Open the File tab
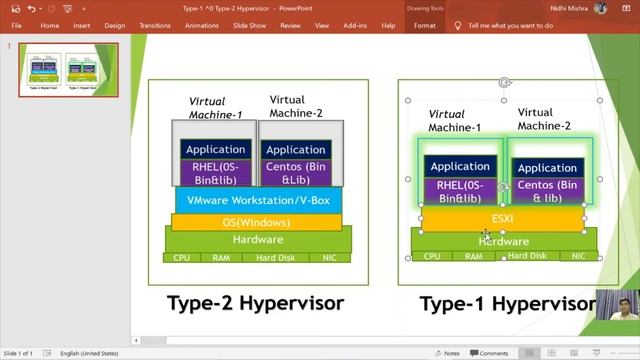Viewport: 640px width, 360px height. coord(16,25)
